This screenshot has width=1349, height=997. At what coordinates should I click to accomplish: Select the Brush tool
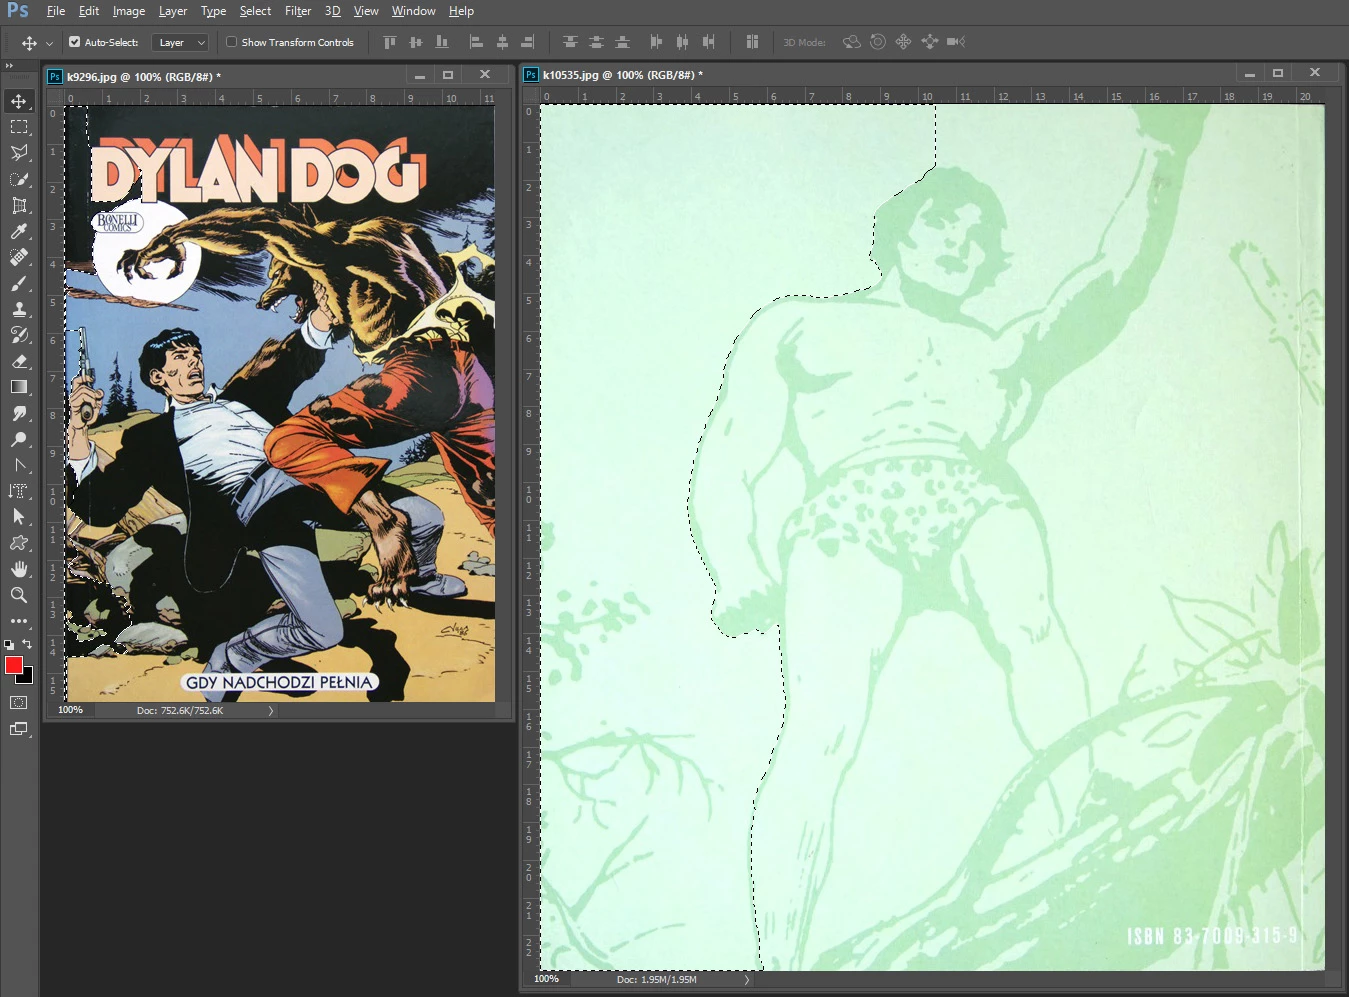tap(19, 283)
